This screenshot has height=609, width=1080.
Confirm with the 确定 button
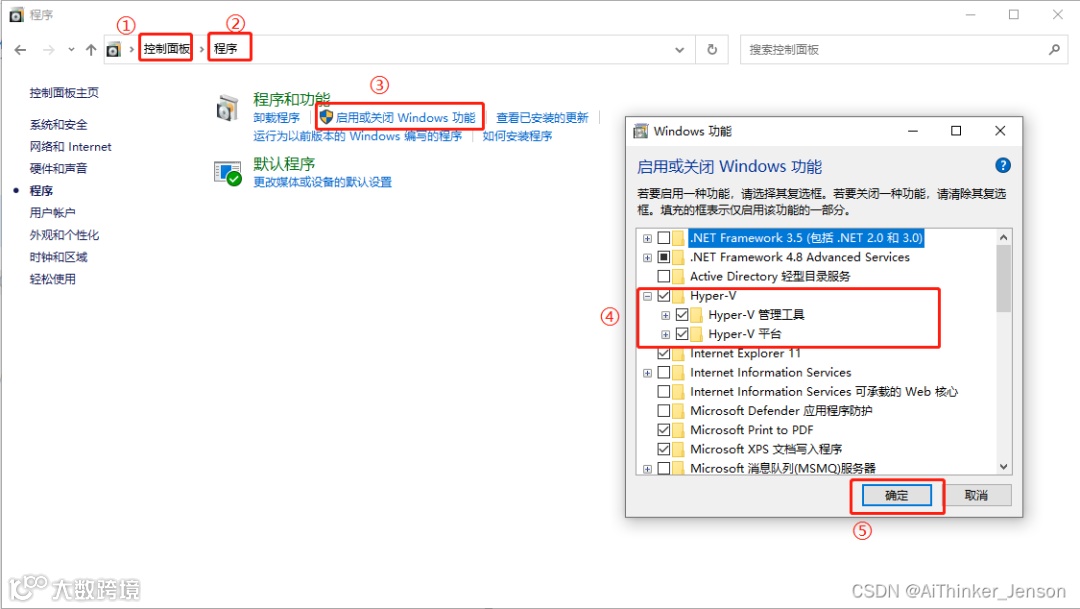click(x=896, y=495)
